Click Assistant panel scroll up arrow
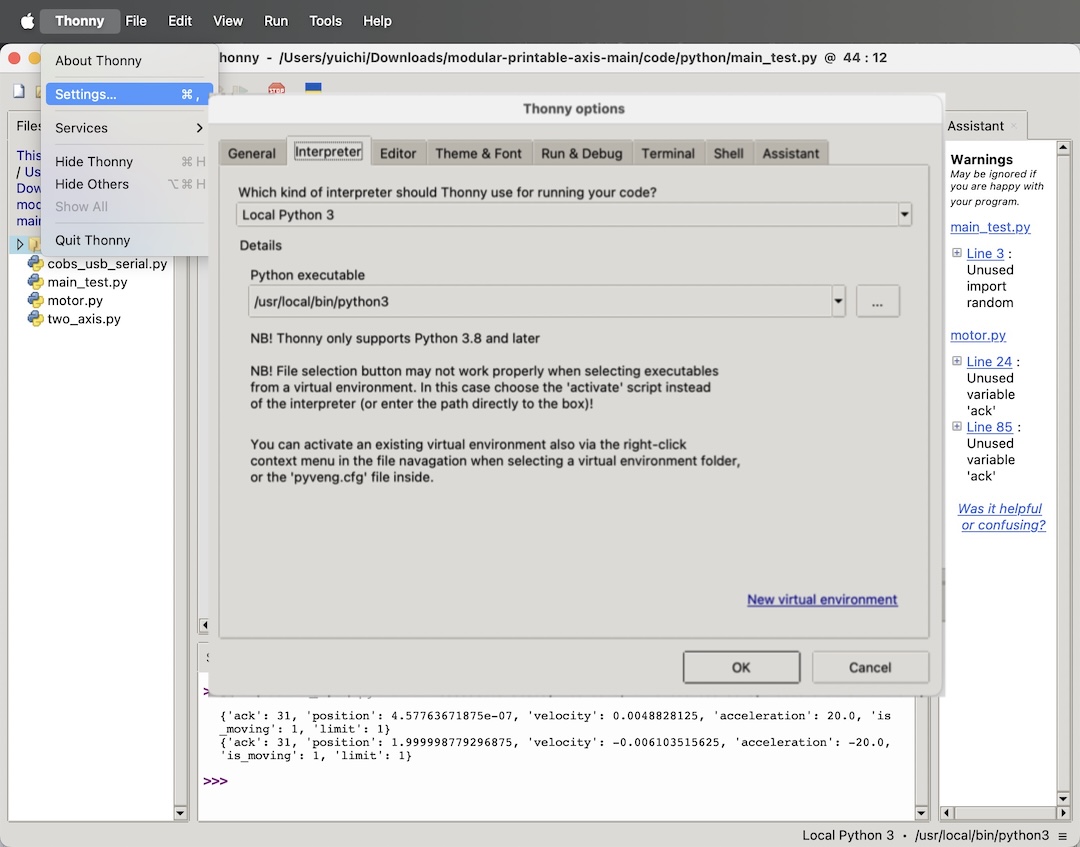The image size is (1080, 847). click(1063, 147)
